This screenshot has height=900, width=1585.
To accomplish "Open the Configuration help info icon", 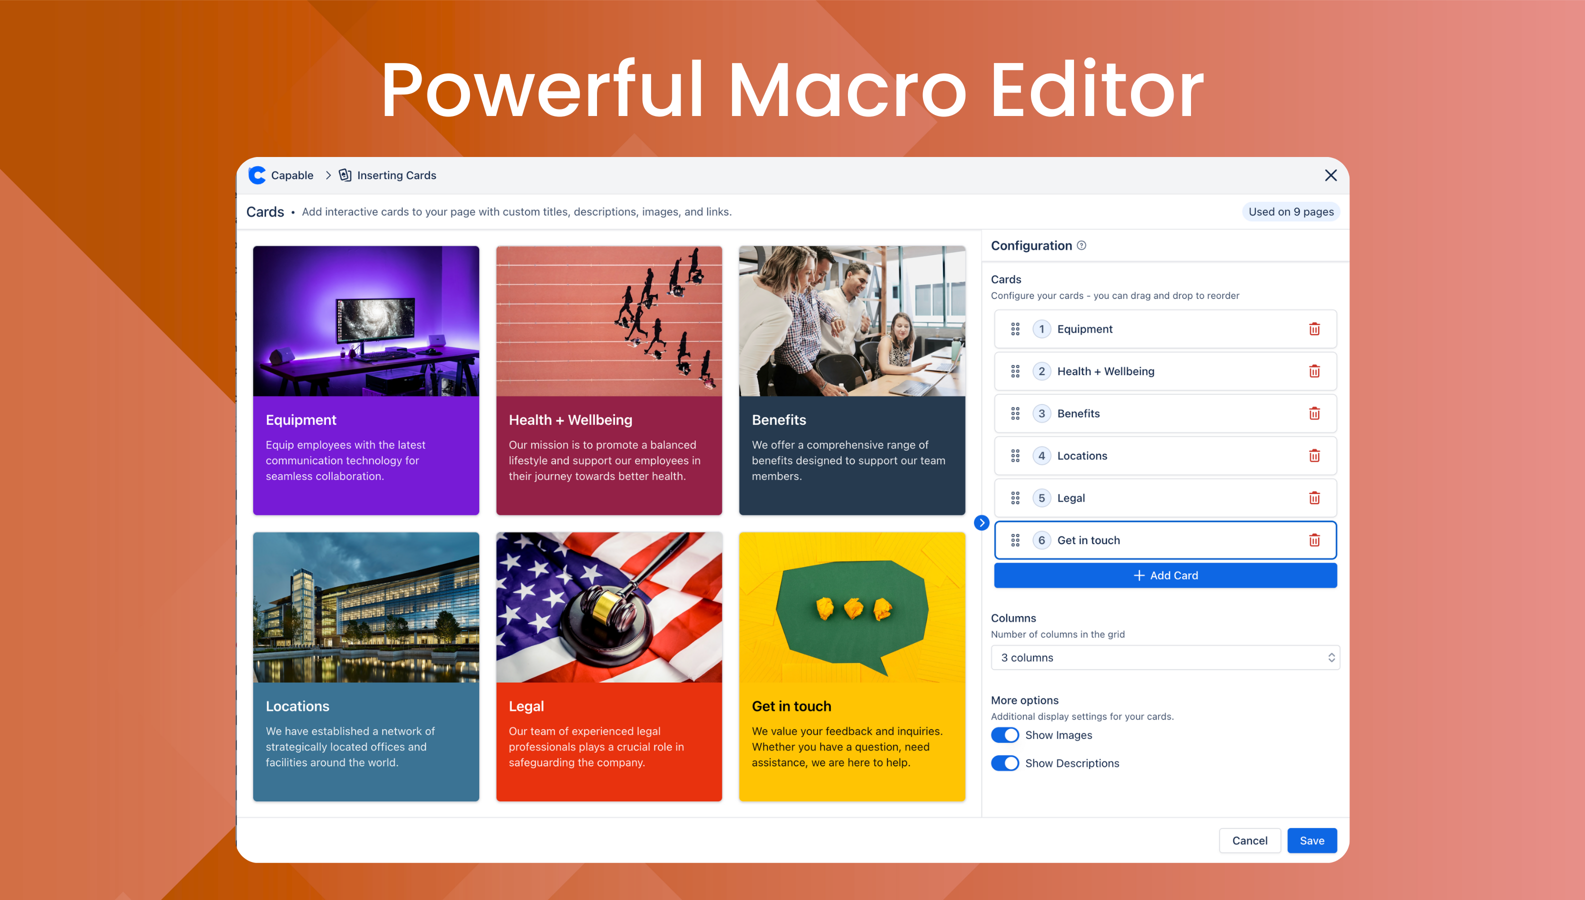I will point(1082,245).
